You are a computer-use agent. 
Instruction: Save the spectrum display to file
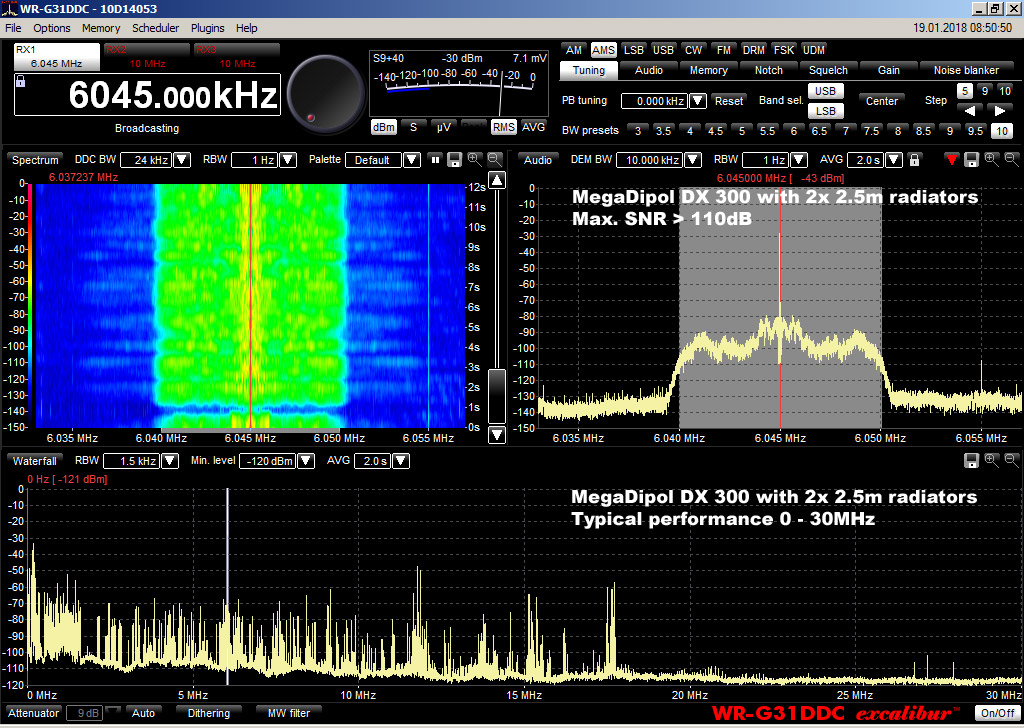coord(455,159)
